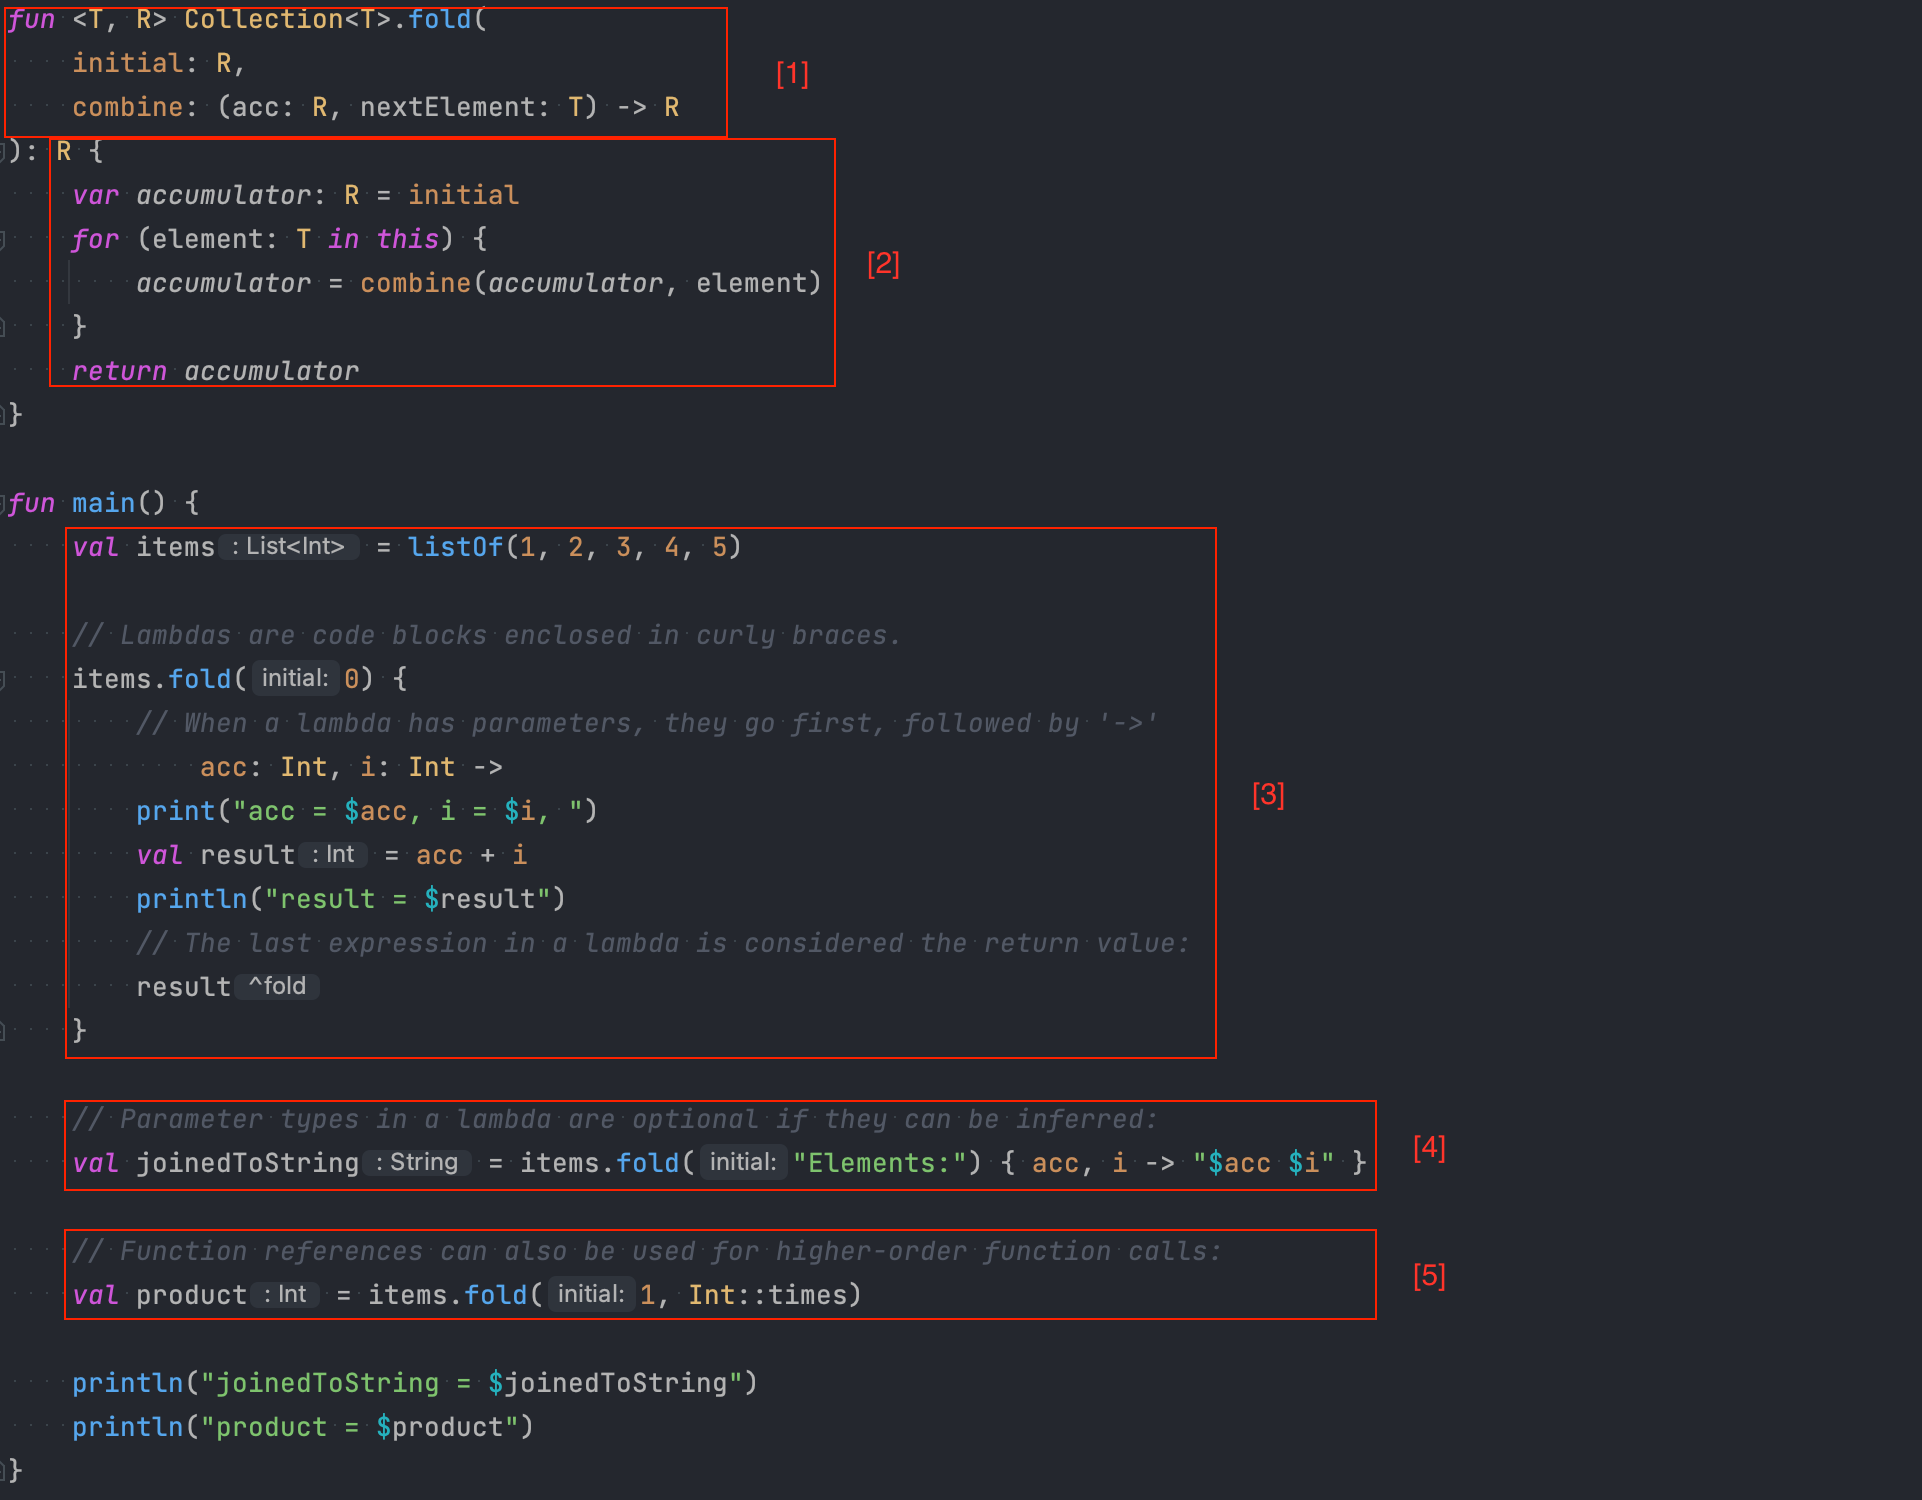1922x1500 pixels.
Task: Collapse the items.fold lambda fold marker
Action: [3, 679]
